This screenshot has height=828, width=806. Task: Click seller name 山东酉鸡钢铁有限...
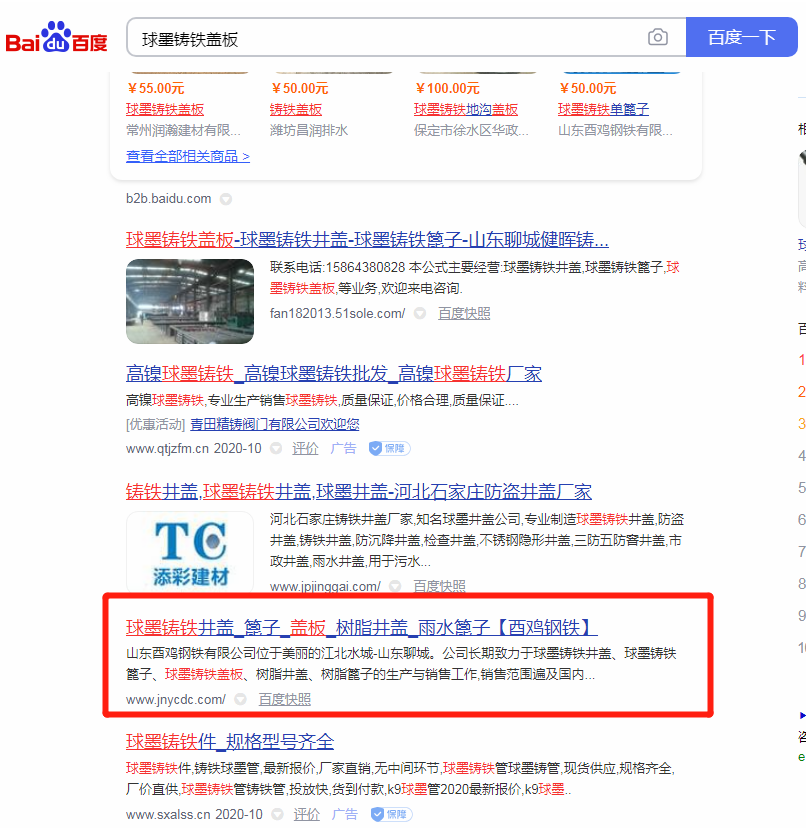[x=615, y=130]
